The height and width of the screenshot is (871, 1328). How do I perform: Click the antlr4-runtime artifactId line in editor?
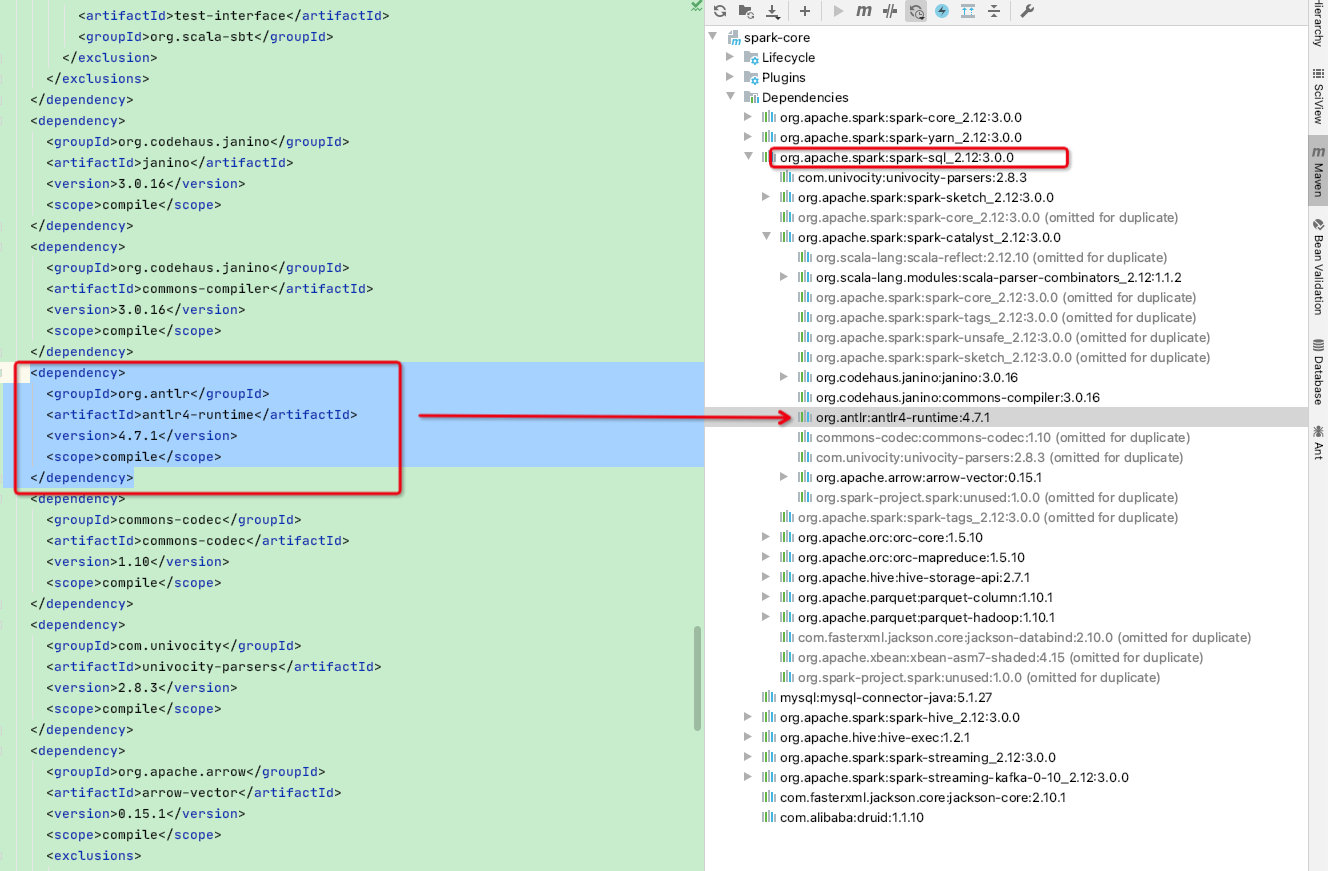coord(201,414)
